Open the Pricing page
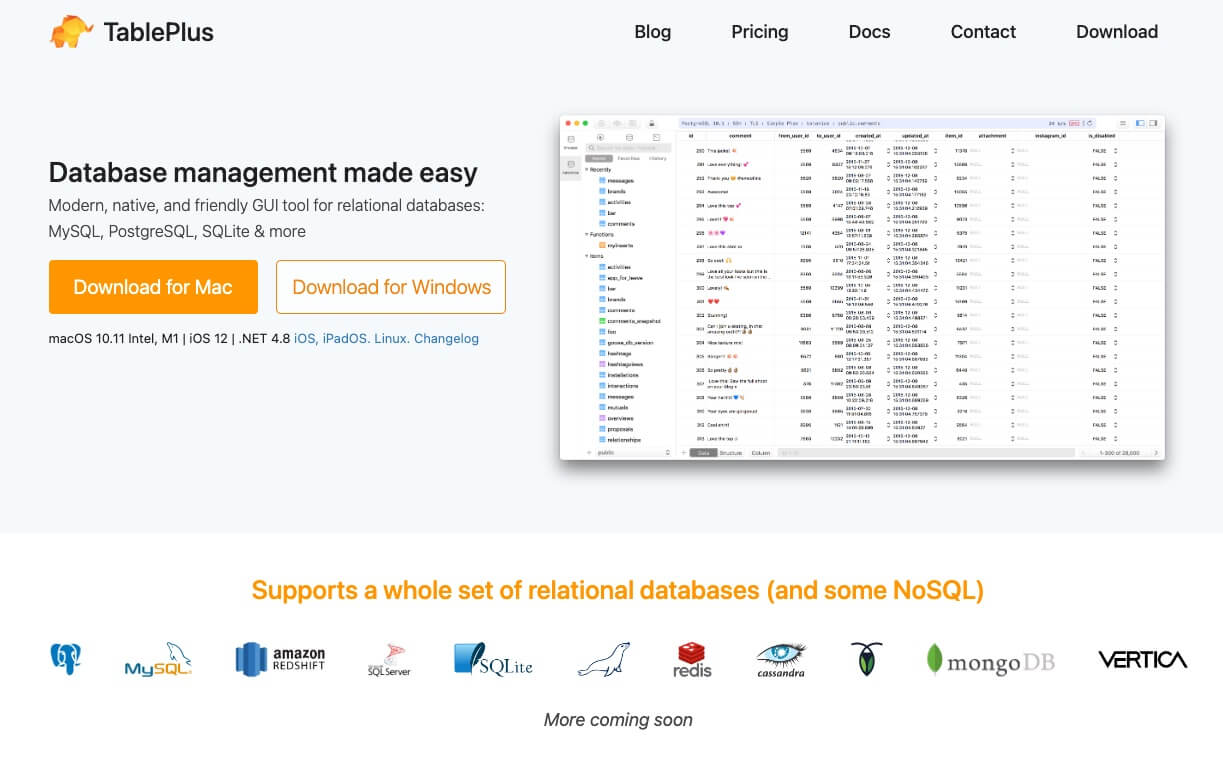 pyautogui.click(x=759, y=32)
